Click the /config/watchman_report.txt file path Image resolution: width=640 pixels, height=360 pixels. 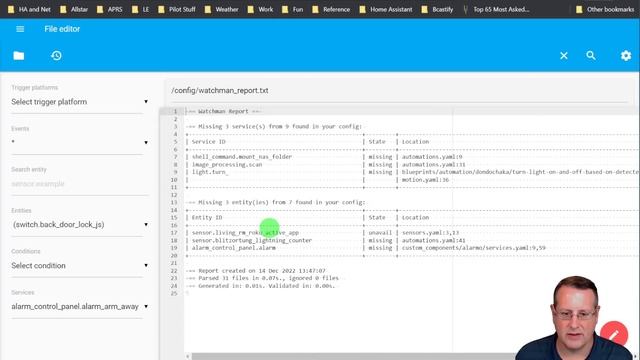tap(220, 91)
